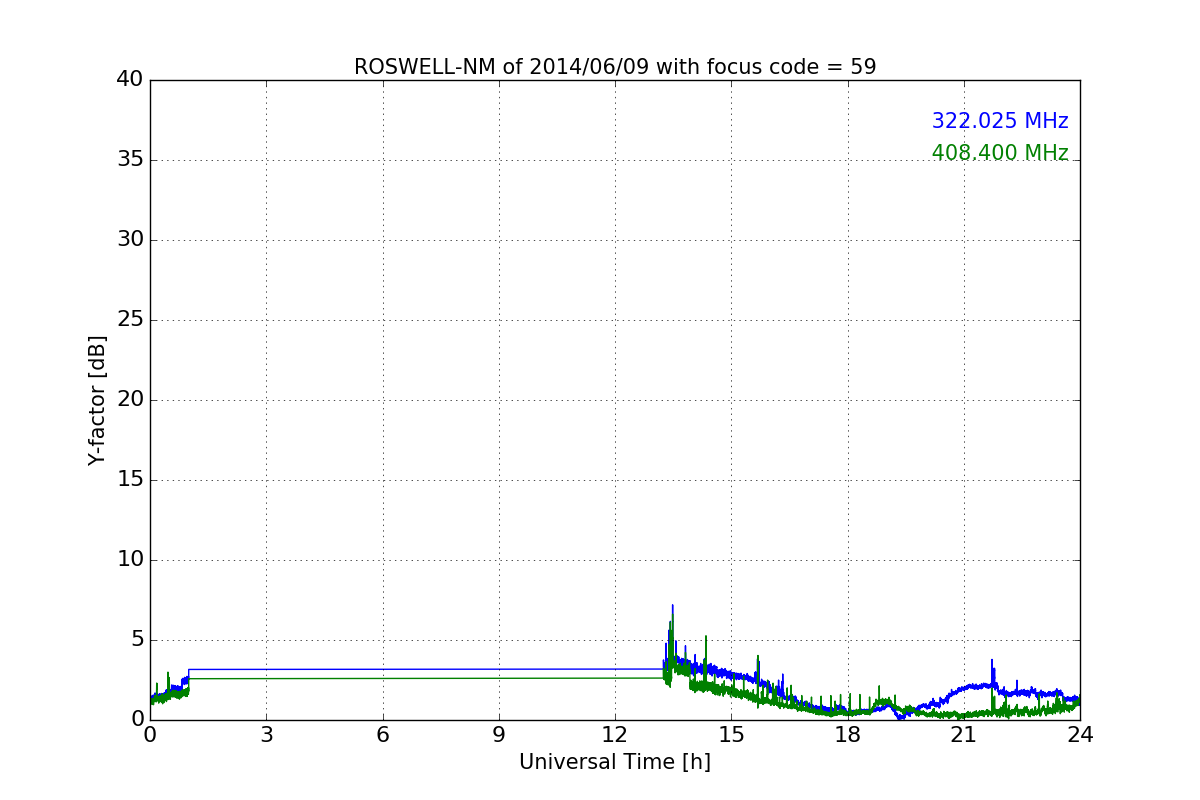Click the "Y-factor [dB]" axis label
This screenshot has width=1200, height=800.
tap(97, 400)
